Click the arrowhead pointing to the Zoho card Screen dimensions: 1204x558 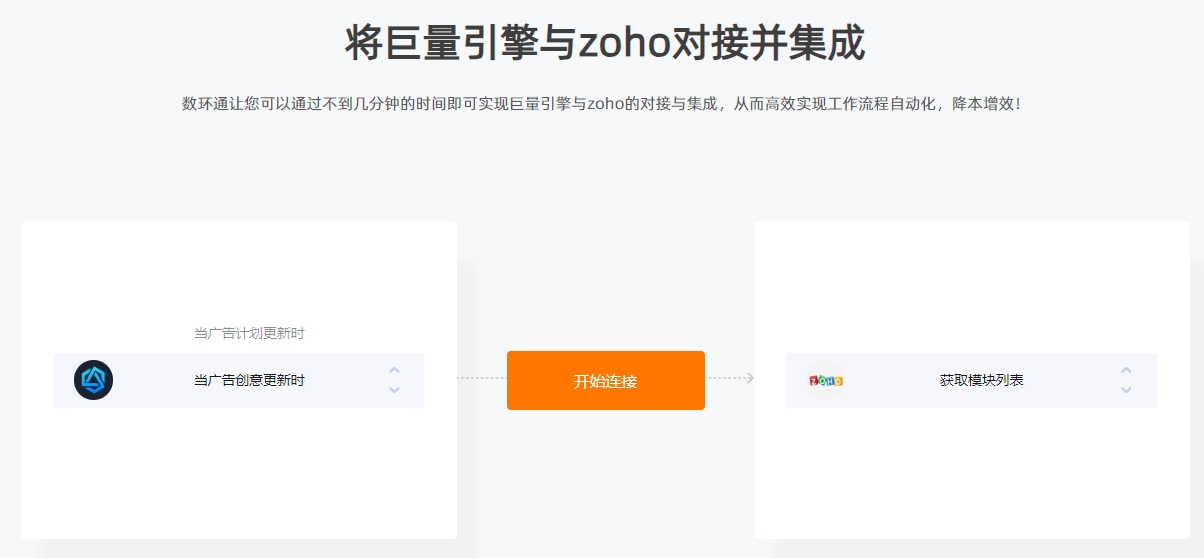pos(749,378)
